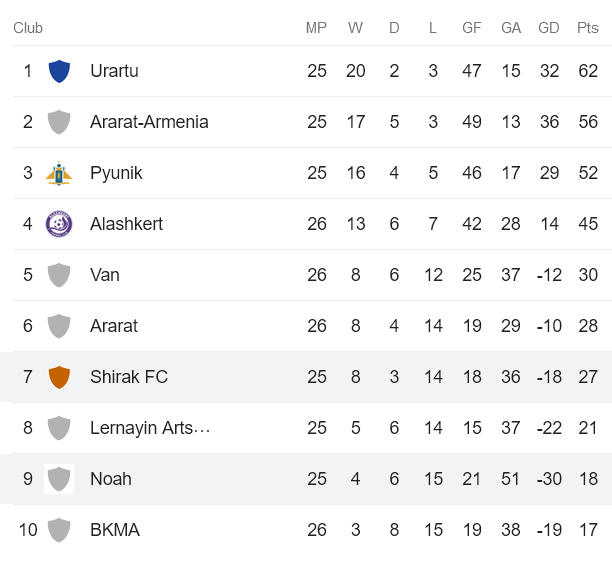Screen dimensions: 612x562
Task: Open the Ararat-Armenia team name
Action: tap(149, 122)
